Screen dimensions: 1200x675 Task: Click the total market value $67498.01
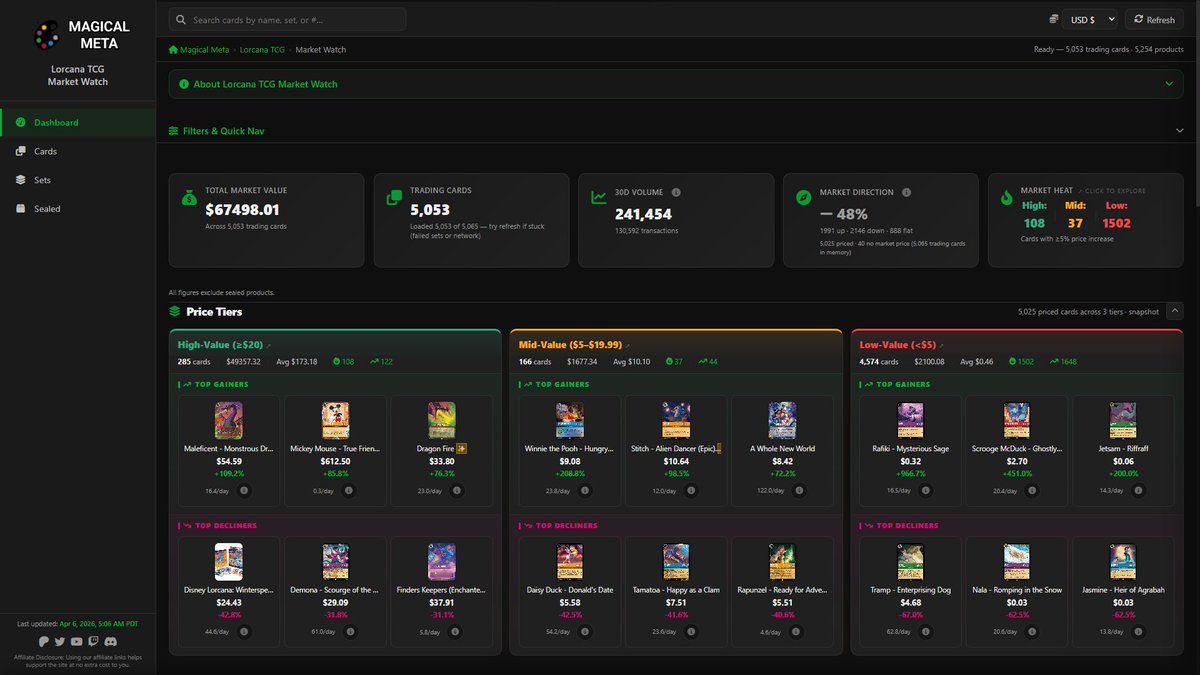click(x=242, y=210)
